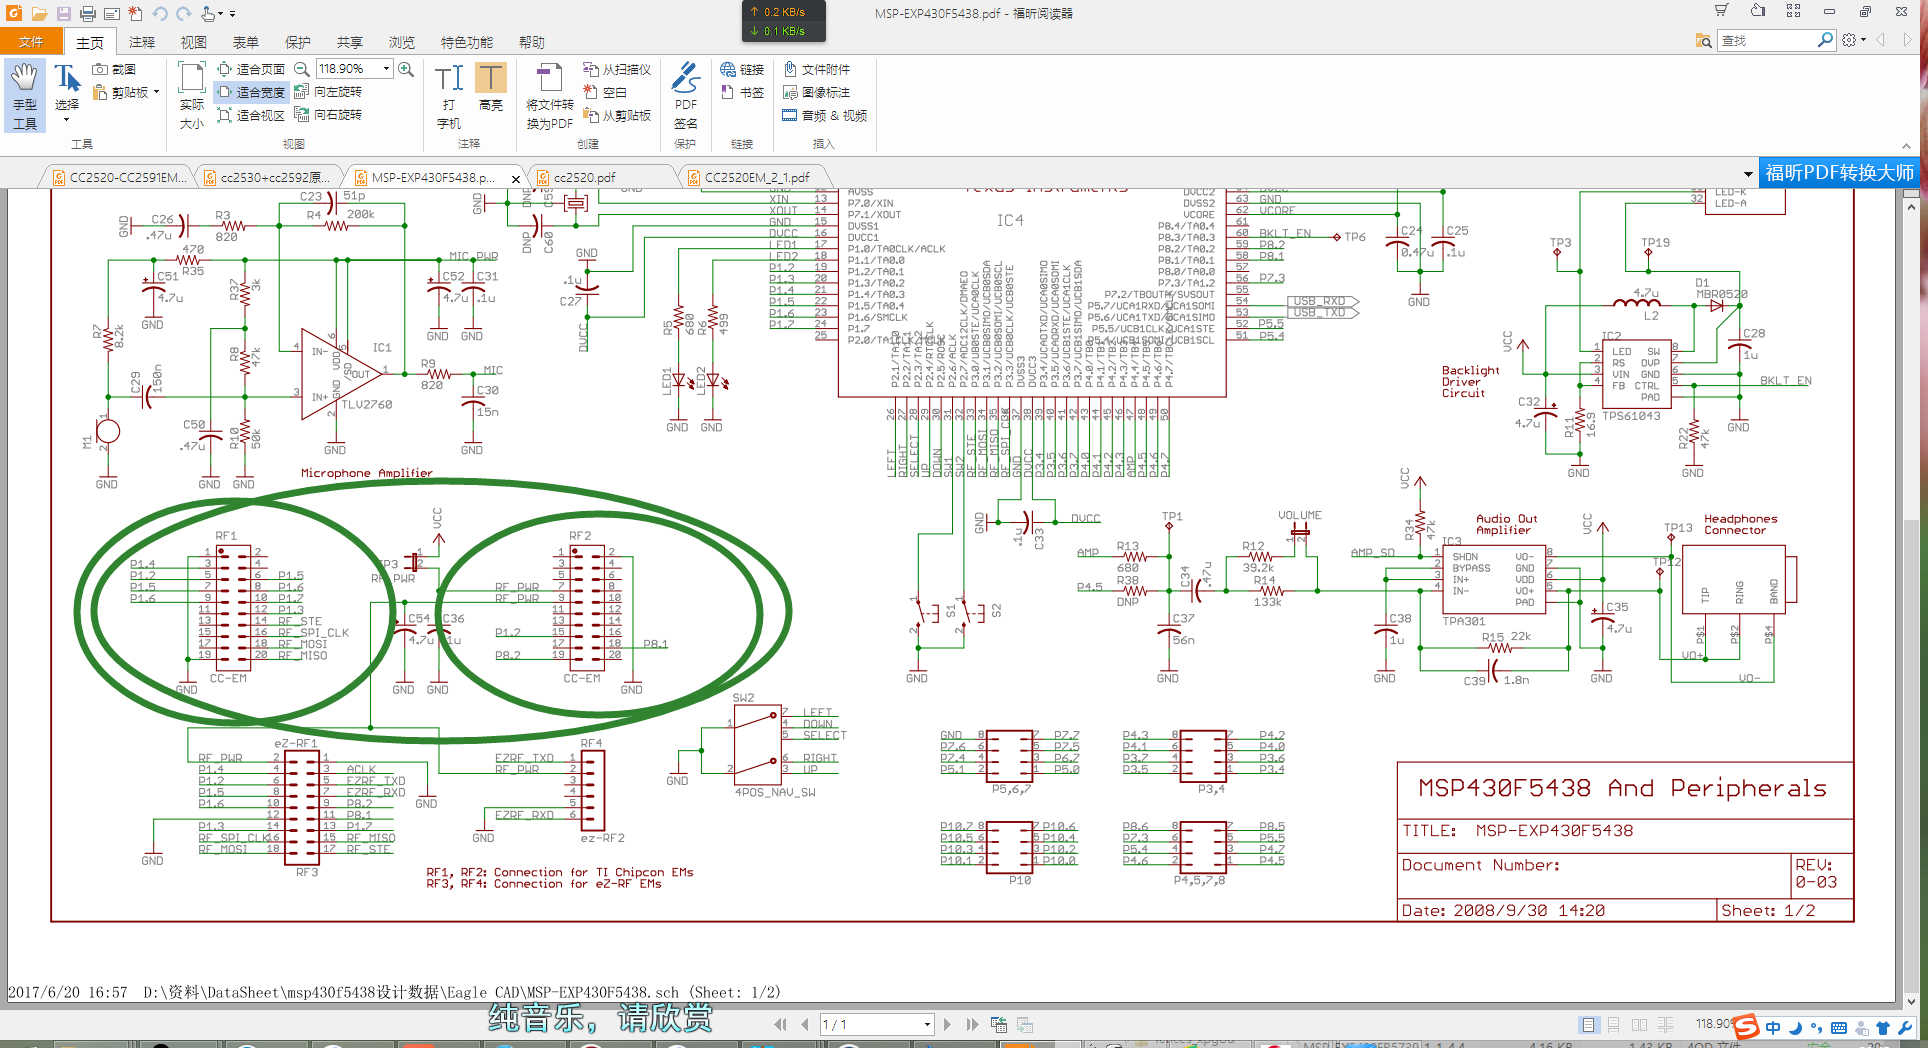Expand the Clipboard dropdown arrow

coord(156,92)
